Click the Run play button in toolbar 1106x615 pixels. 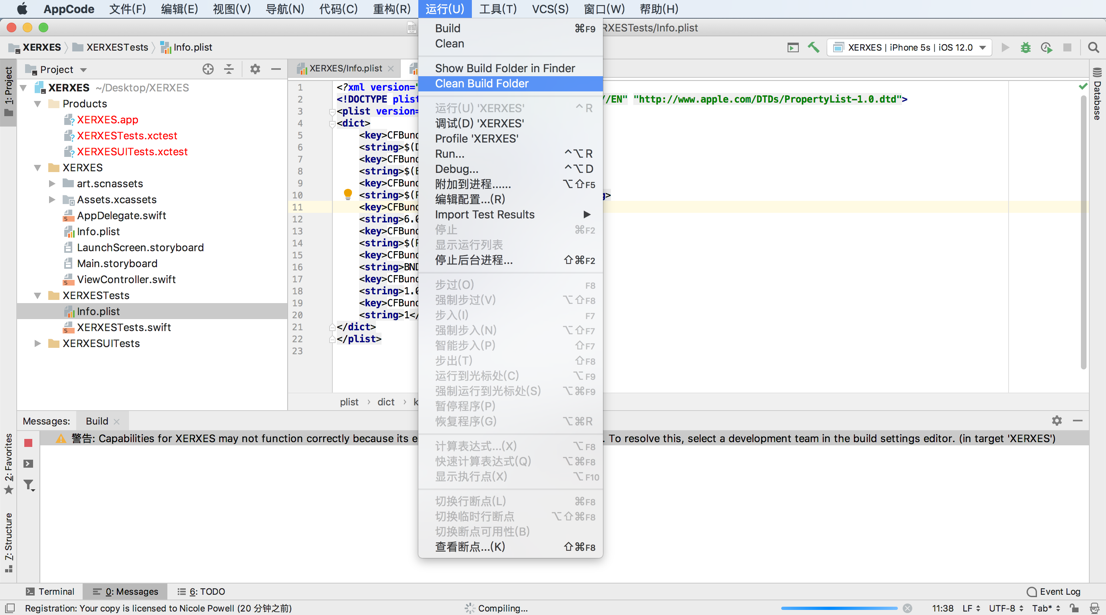(1005, 47)
